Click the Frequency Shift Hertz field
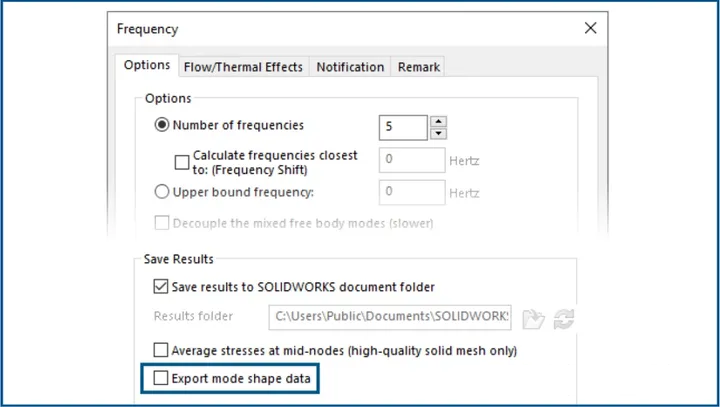This screenshot has width=720, height=407. coord(412,160)
